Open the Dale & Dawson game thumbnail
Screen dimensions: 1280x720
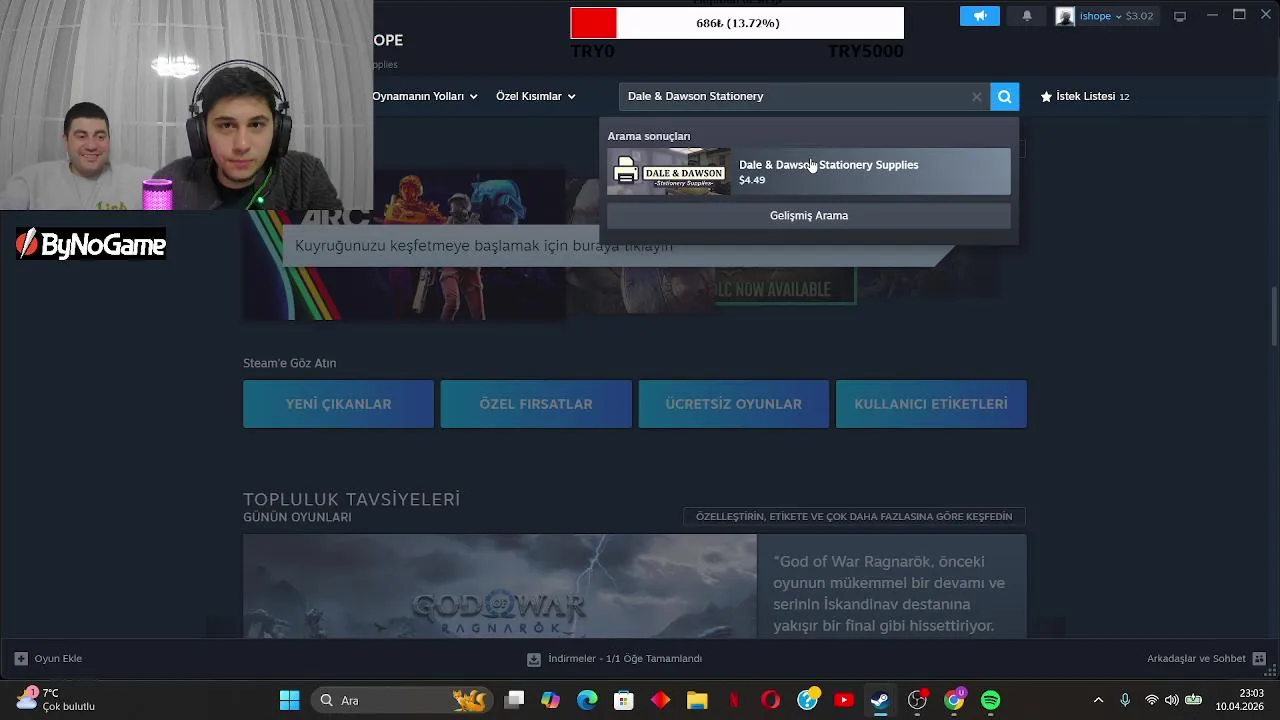coord(669,171)
